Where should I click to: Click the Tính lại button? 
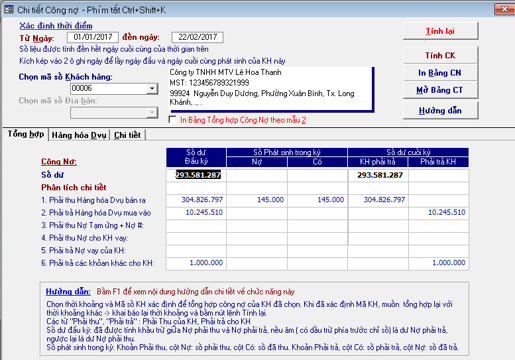click(x=440, y=31)
